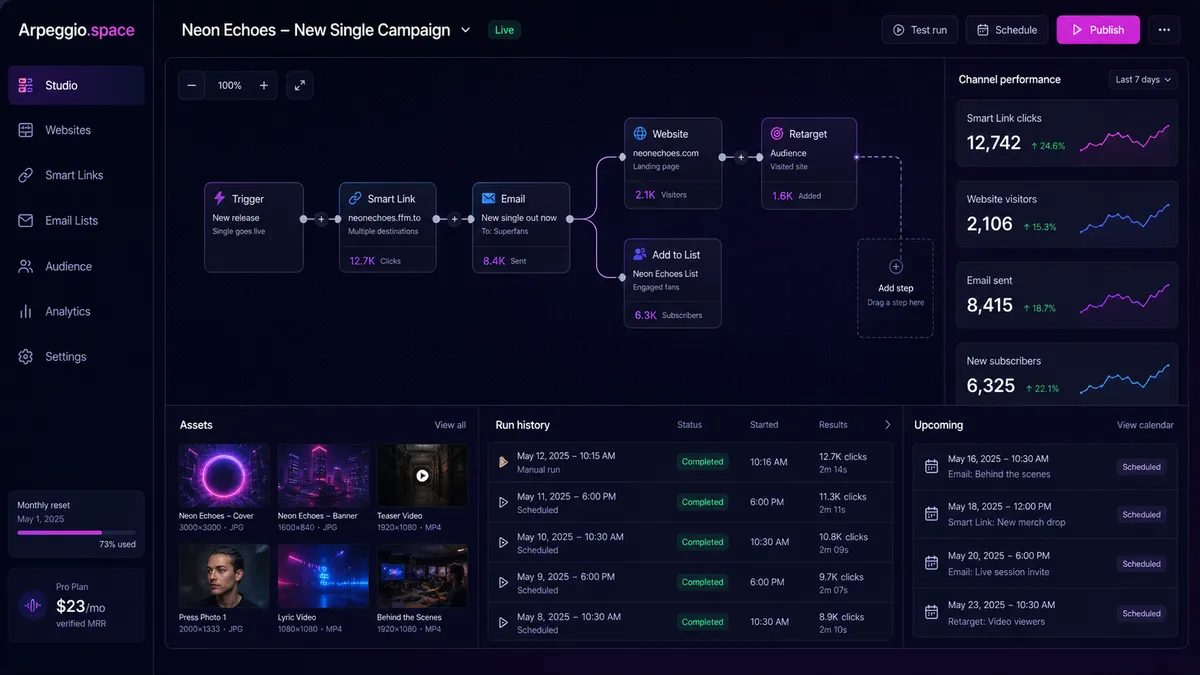
Task: Click calendar icon for May 23 event
Action: (x=931, y=612)
